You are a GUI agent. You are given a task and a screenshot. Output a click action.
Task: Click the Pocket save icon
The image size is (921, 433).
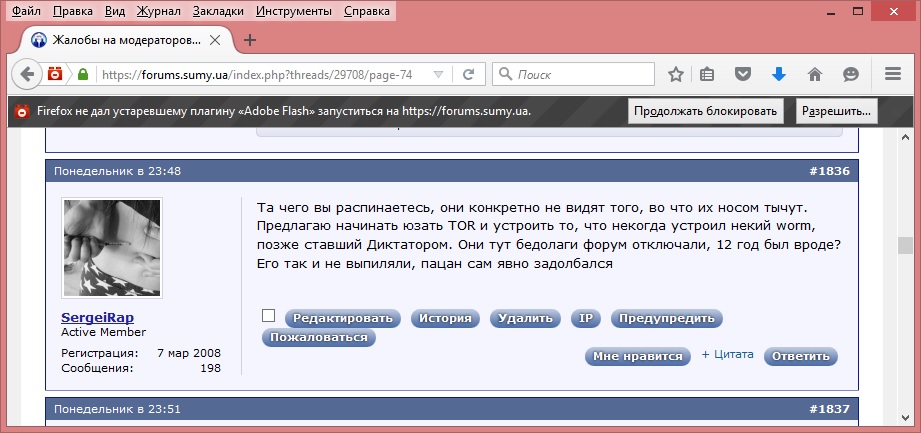point(743,74)
